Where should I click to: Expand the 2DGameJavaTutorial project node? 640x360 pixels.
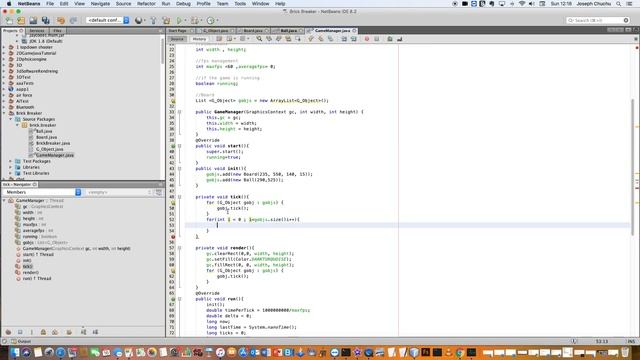4,53
